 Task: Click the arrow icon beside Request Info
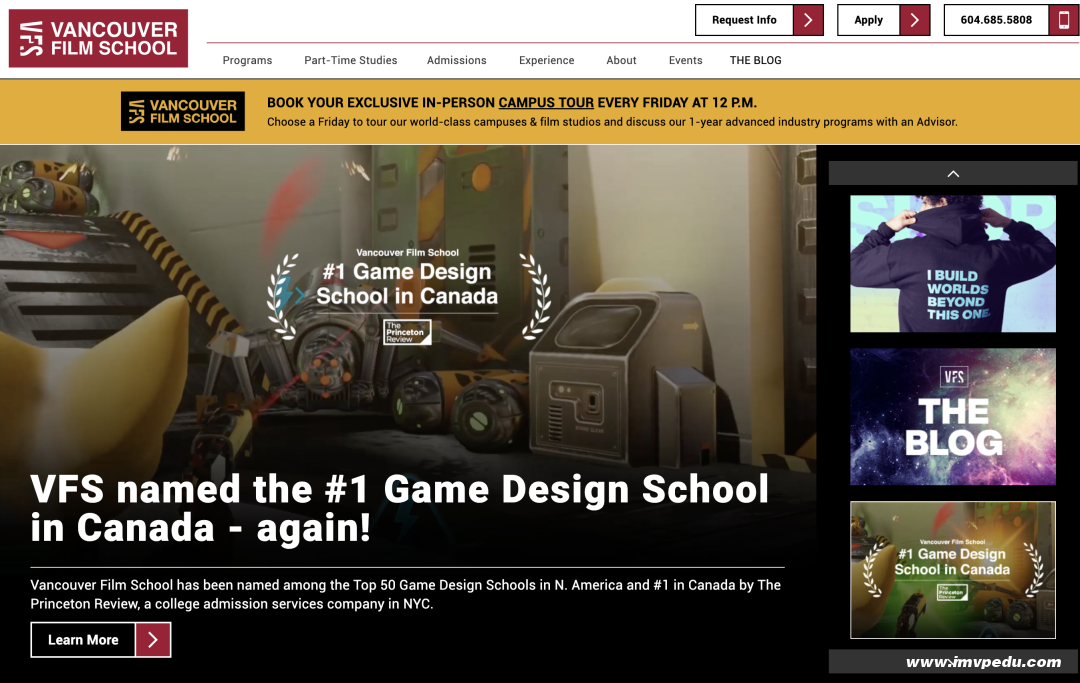pos(808,20)
